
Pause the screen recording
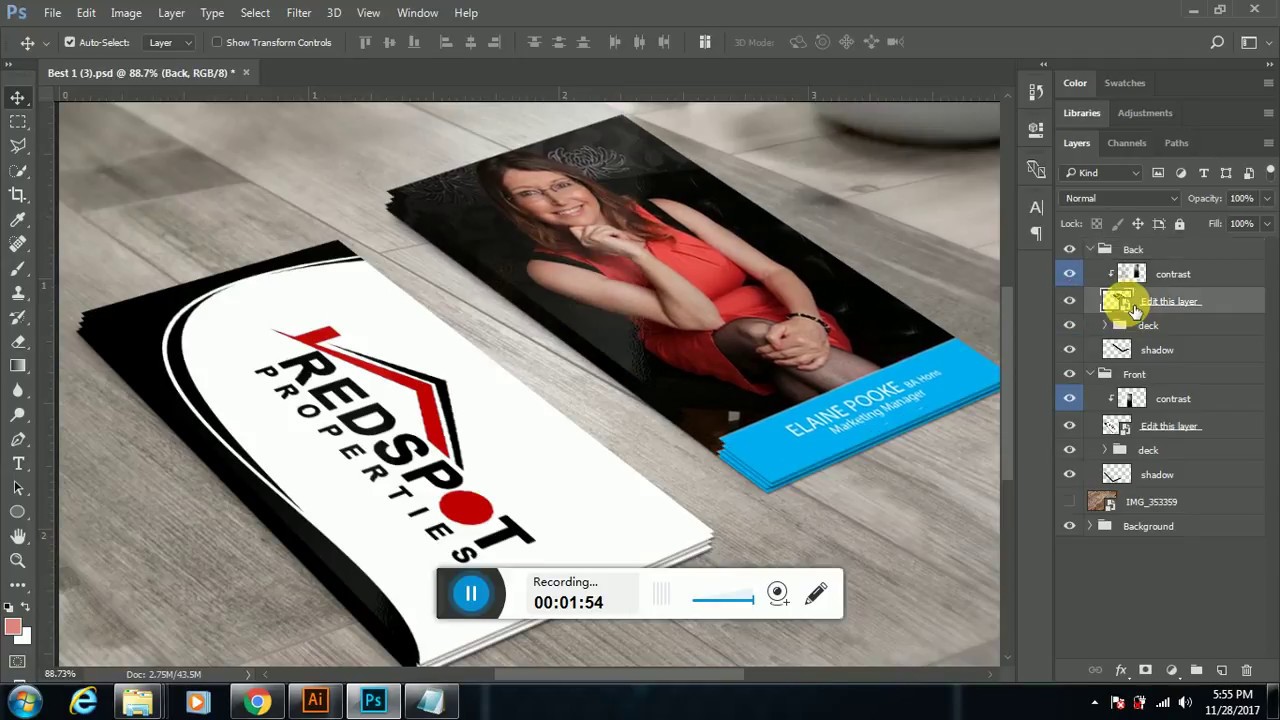pyautogui.click(x=471, y=594)
